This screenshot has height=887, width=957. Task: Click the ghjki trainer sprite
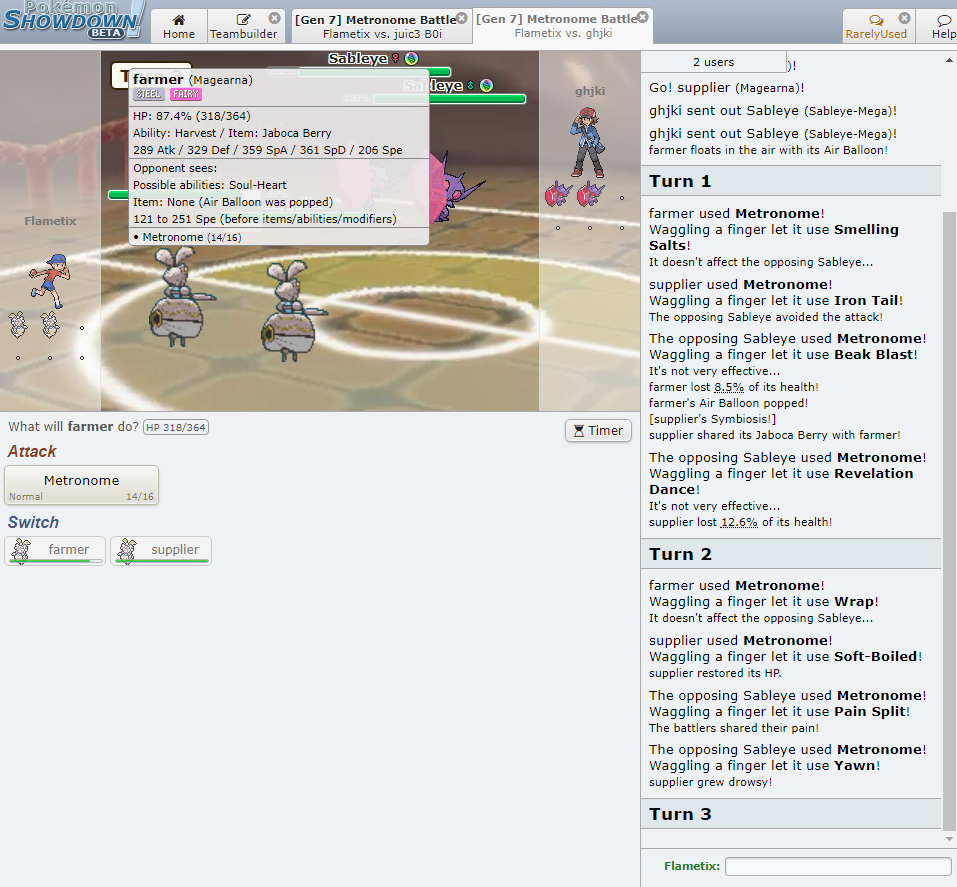[588, 142]
